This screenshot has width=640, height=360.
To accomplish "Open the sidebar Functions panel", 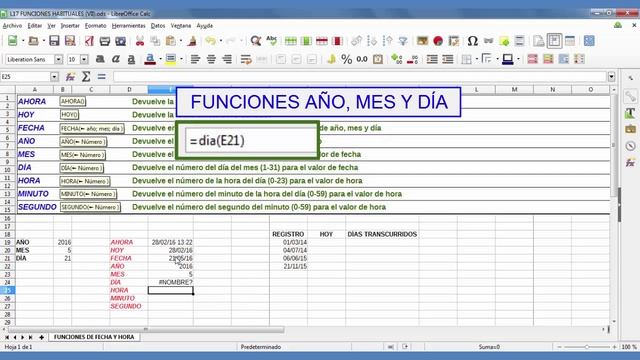I will click(x=631, y=163).
